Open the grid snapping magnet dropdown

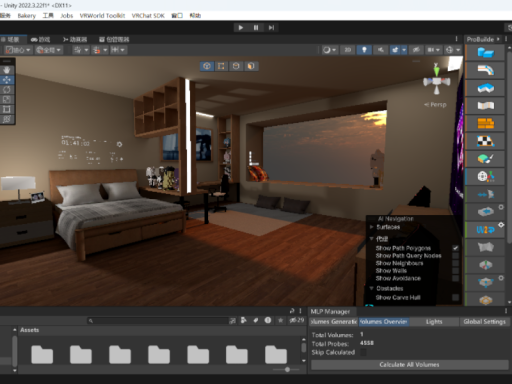click(105, 50)
